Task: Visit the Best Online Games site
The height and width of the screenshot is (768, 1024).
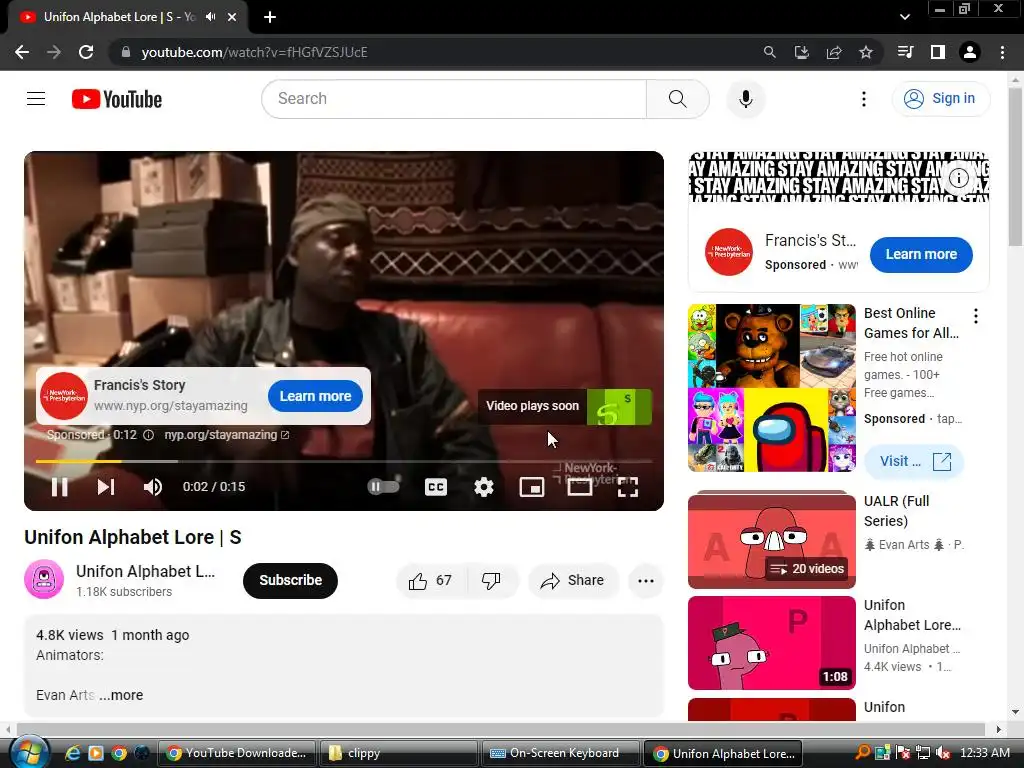Action: [x=914, y=462]
